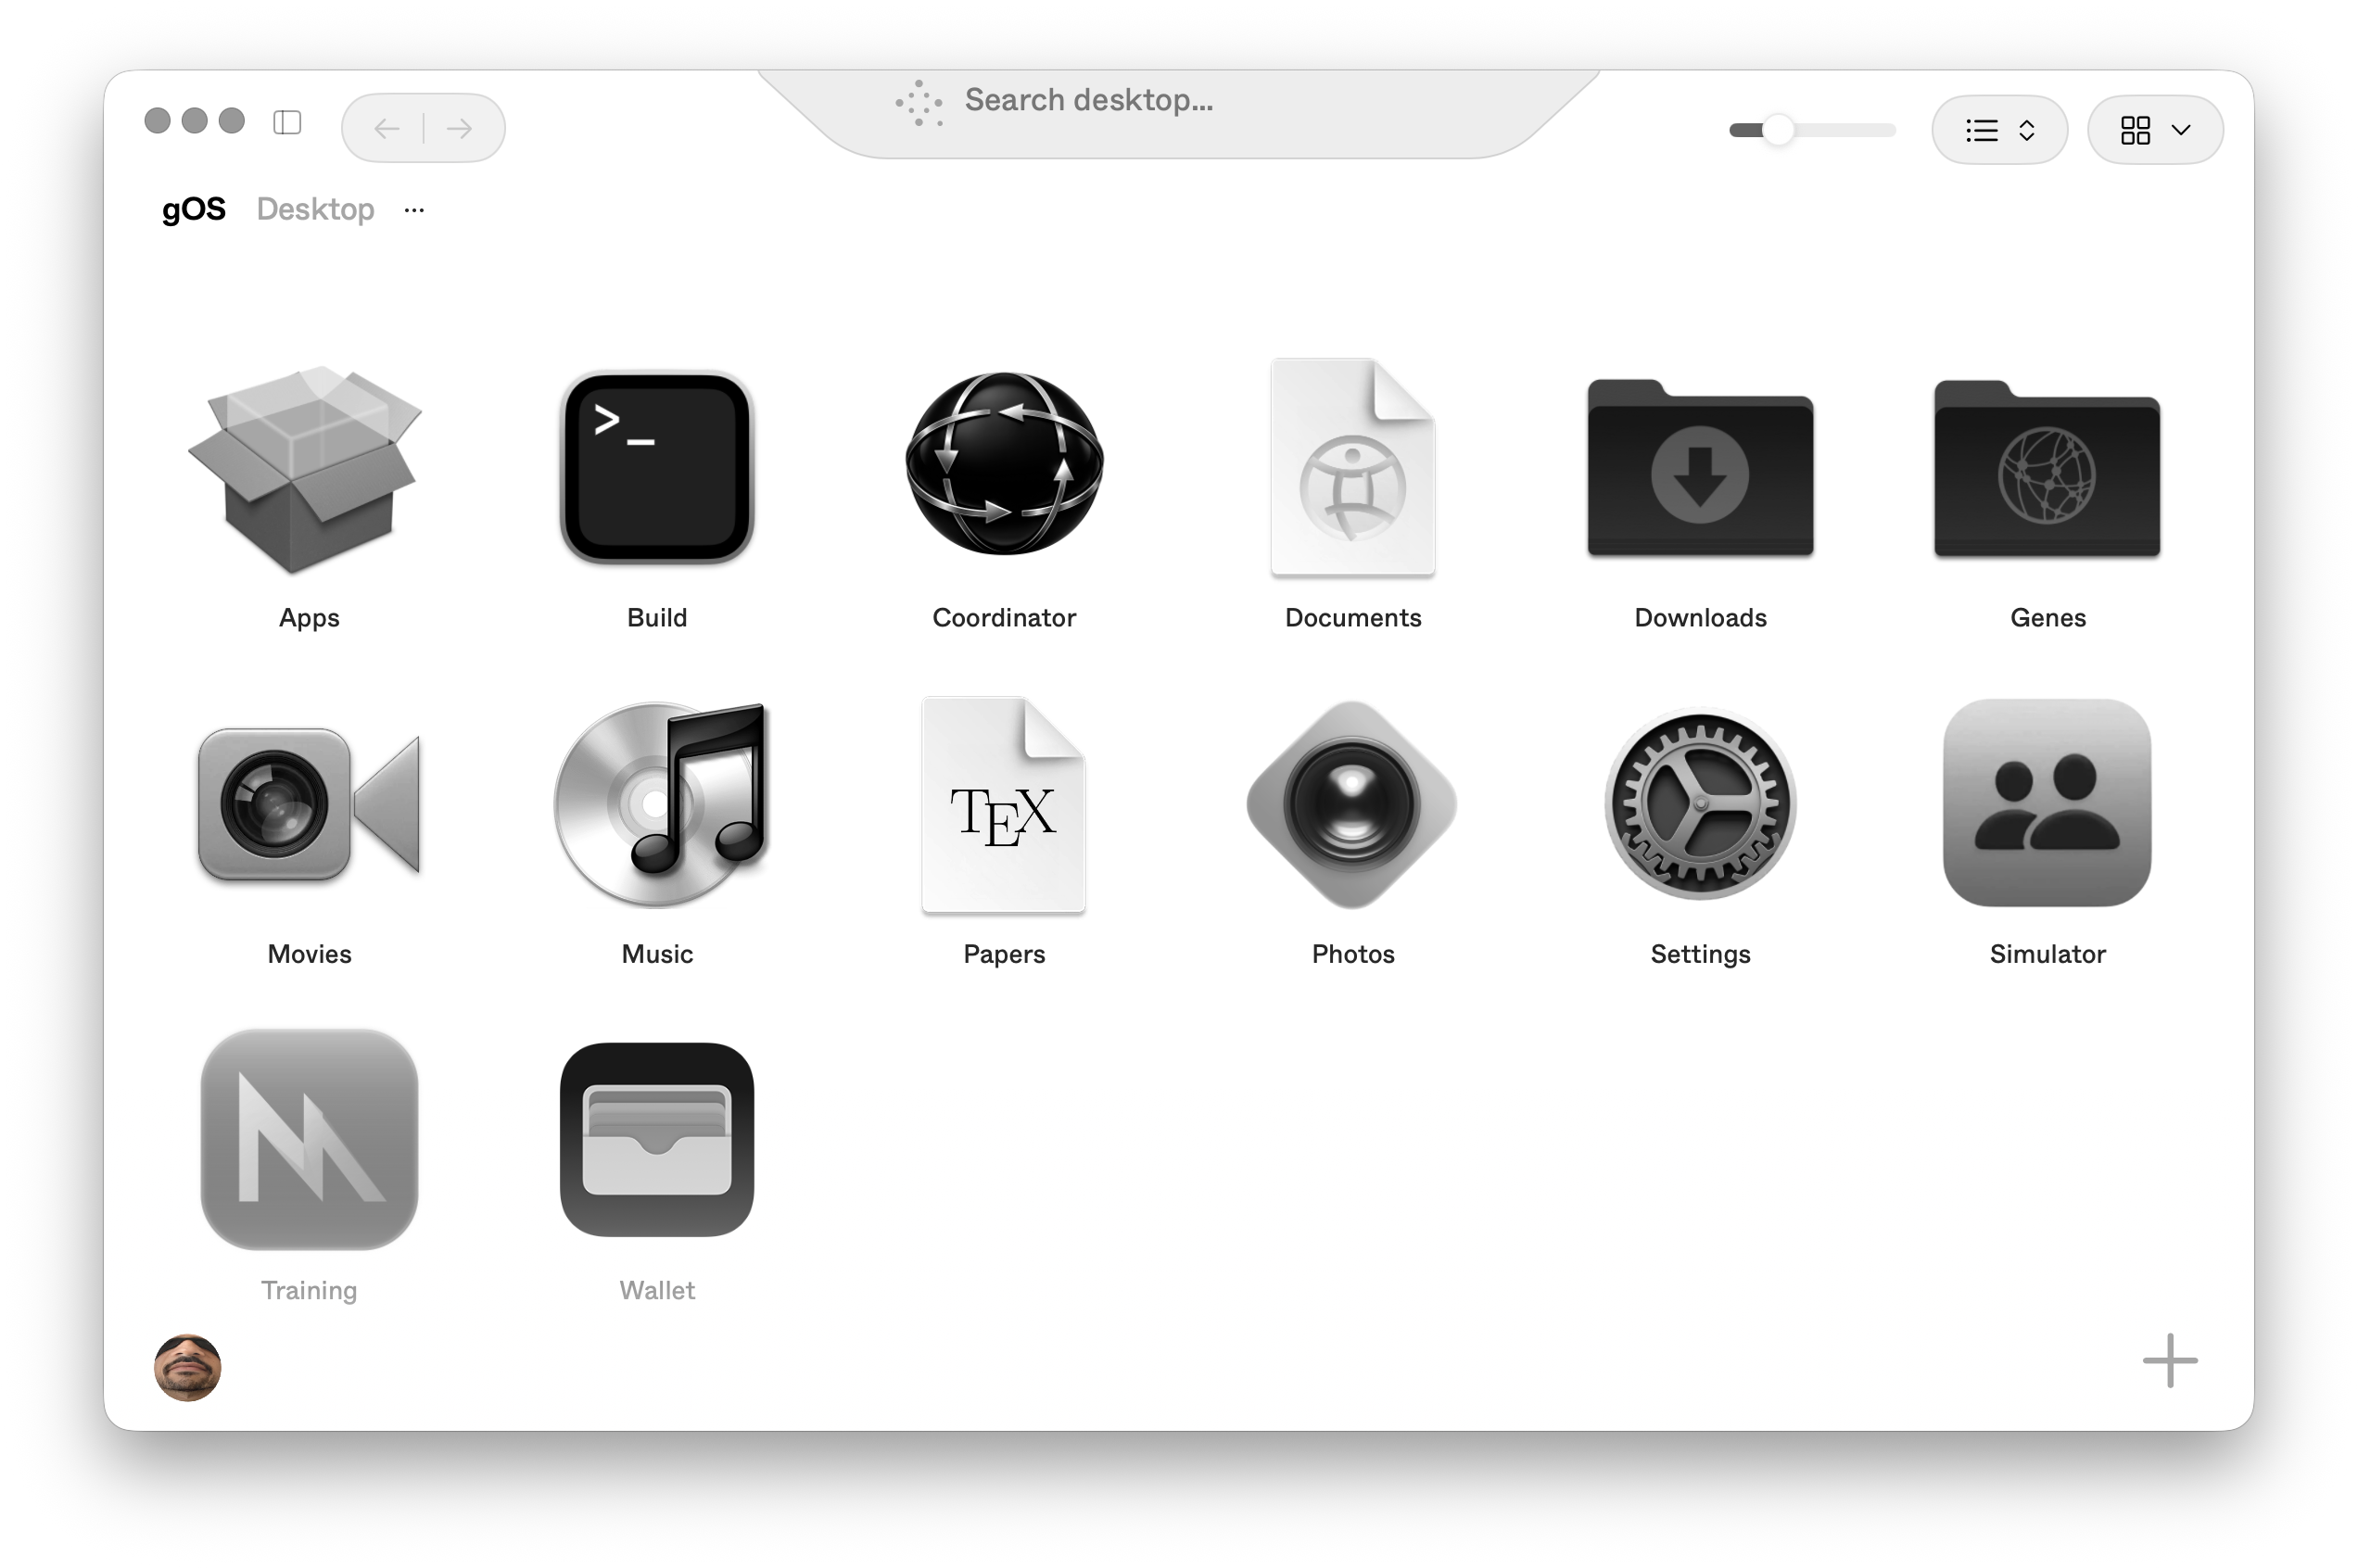Open the Wallet app icon
Image resolution: width=2358 pixels, height=1568 pixels.
tap(656, 1140)
